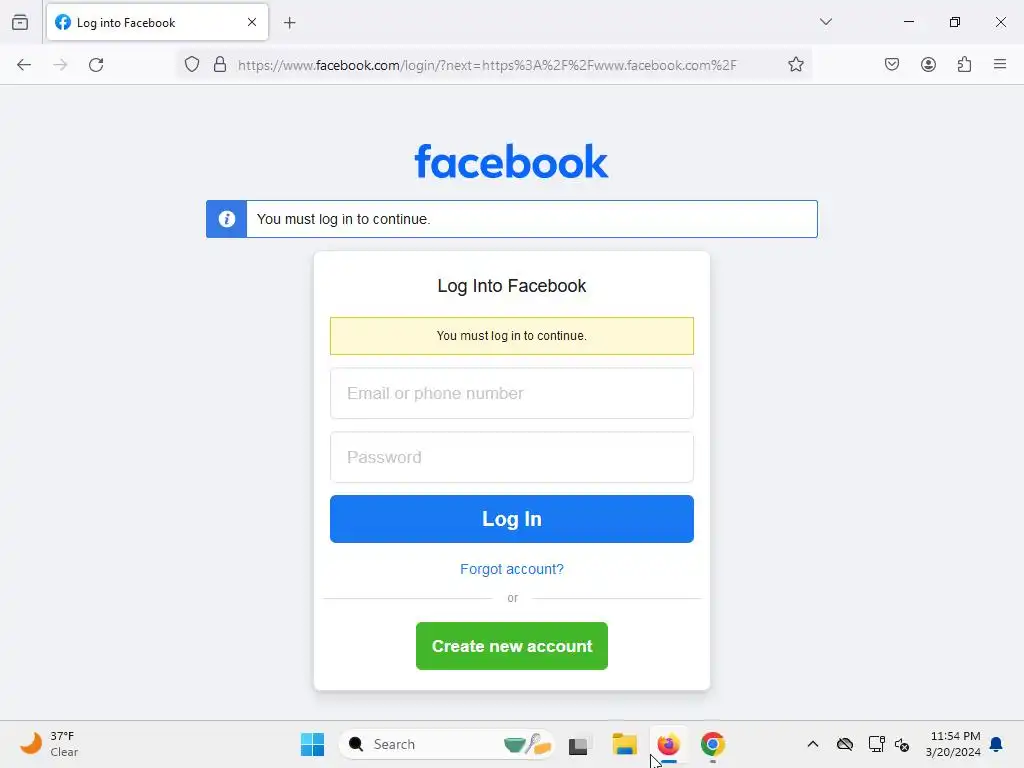
Task: Open the Firefox account icon
Action: (x=928, y=65)
